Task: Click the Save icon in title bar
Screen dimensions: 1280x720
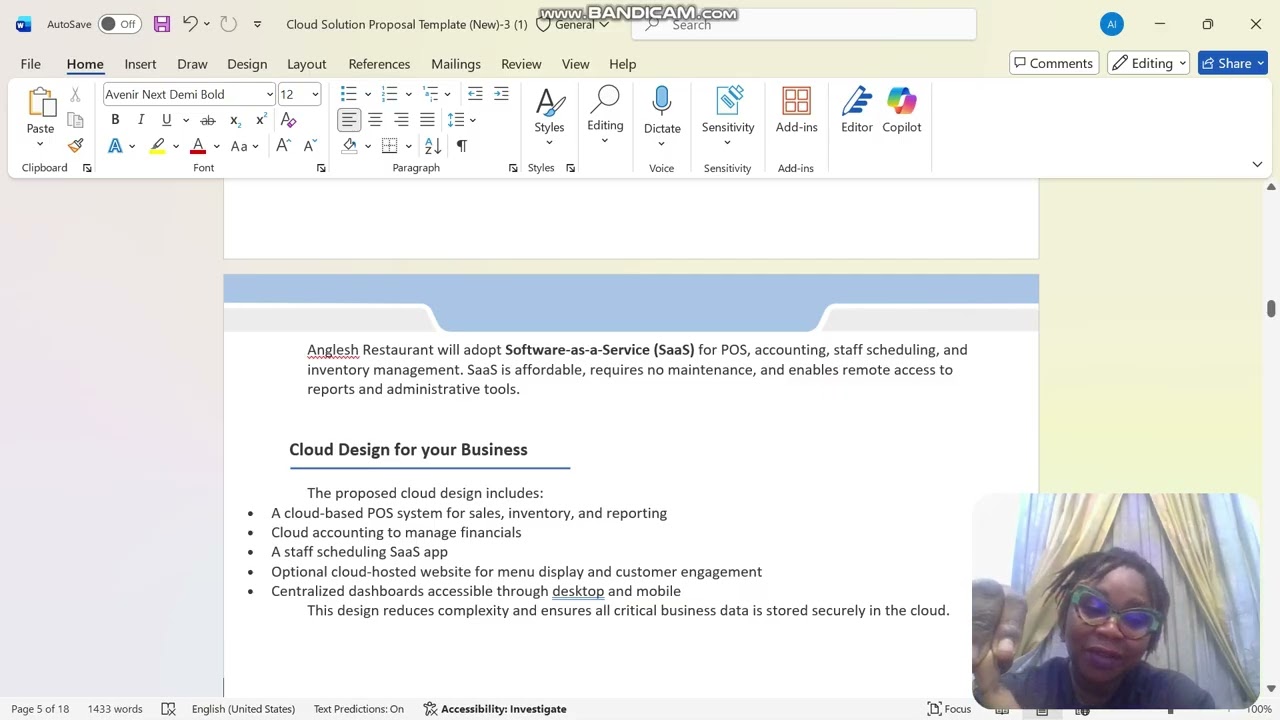Action: click(x=161, y=24)
